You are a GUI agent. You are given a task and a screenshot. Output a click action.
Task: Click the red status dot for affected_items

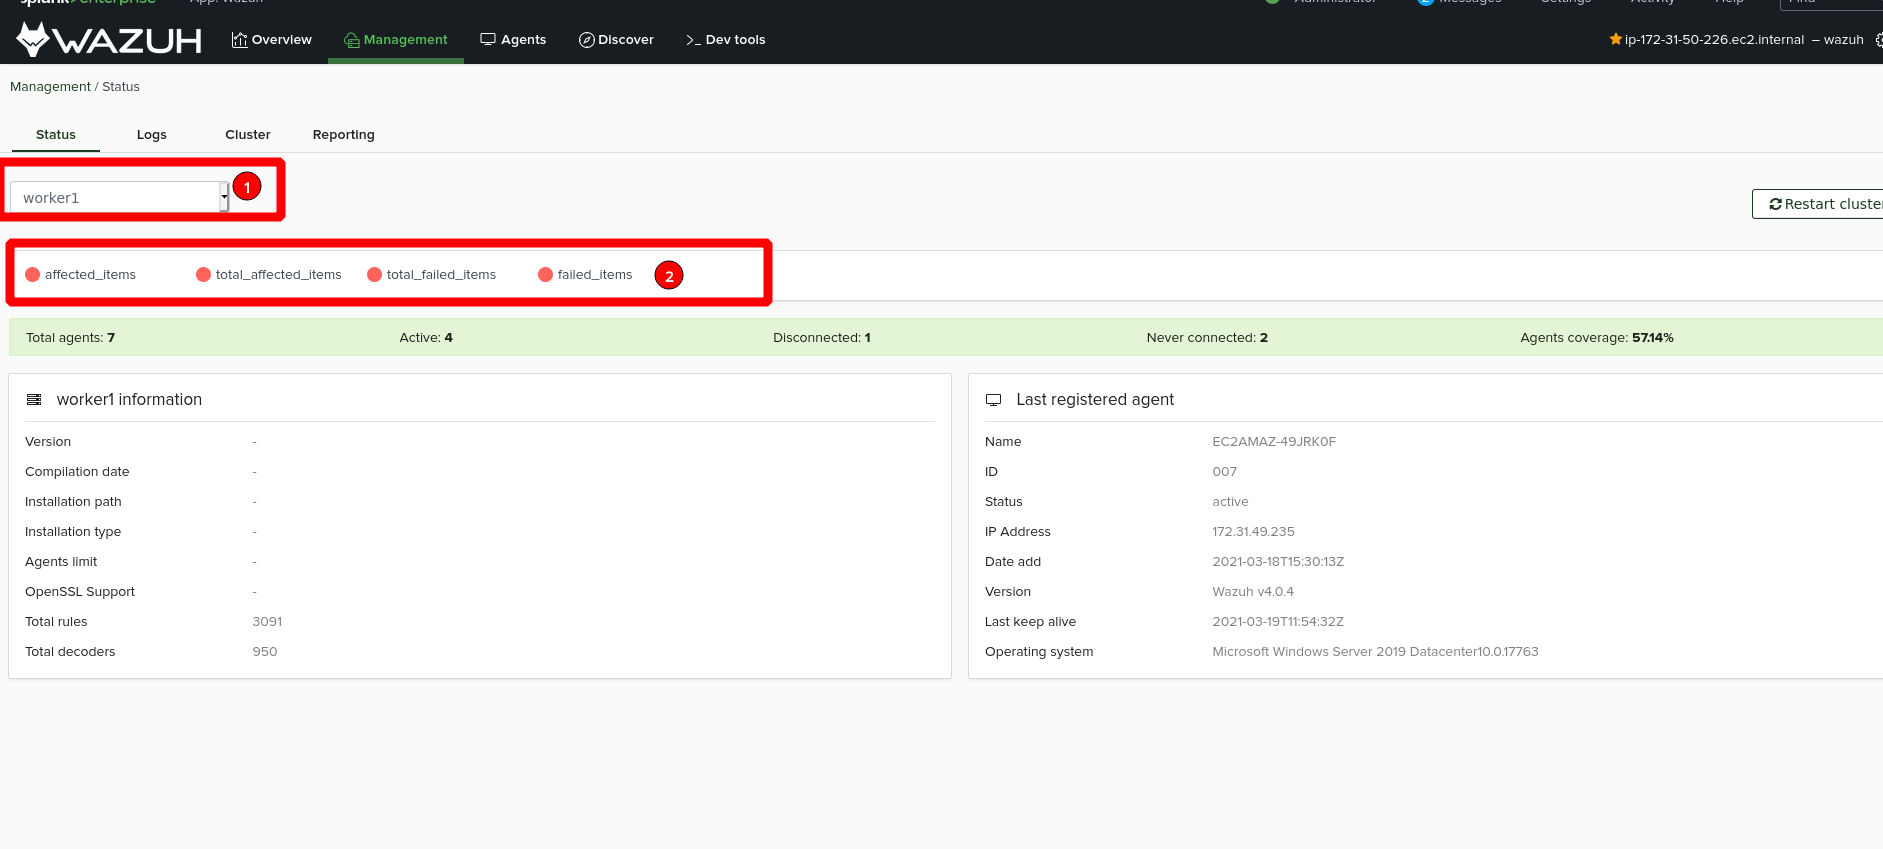pyautogui.click(x=33, y=275)
